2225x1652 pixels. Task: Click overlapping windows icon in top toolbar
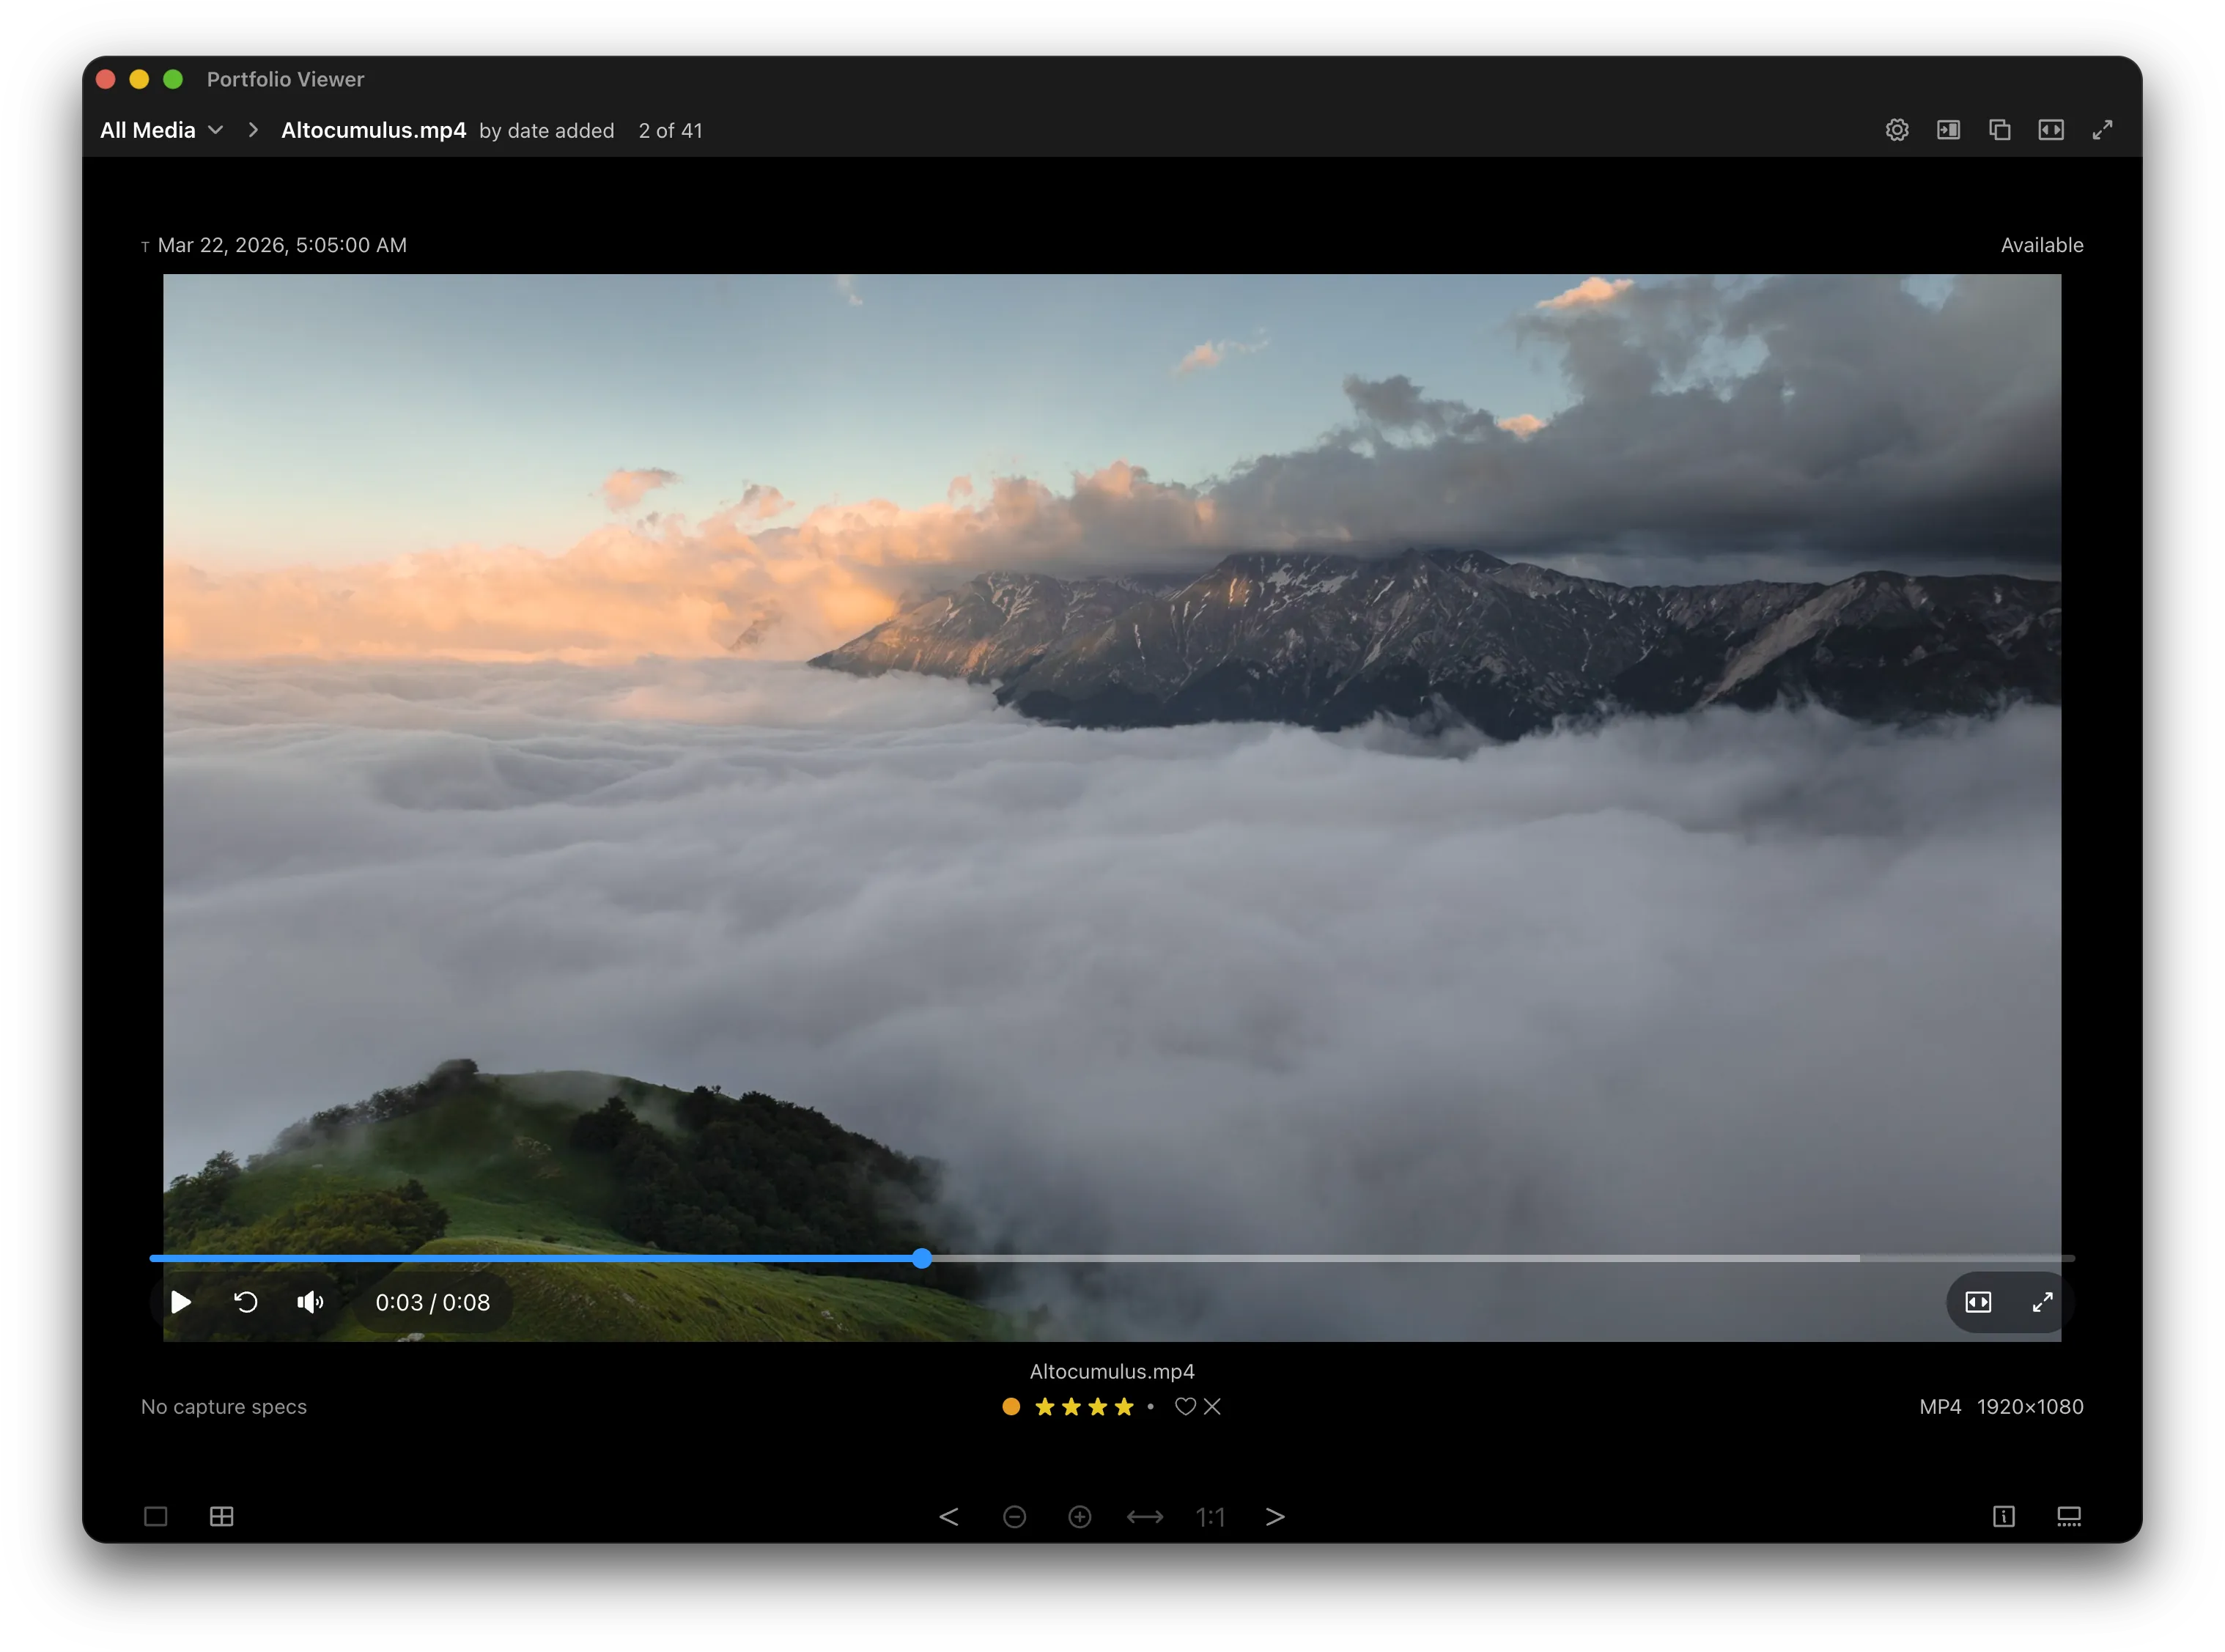point(1999,130)
